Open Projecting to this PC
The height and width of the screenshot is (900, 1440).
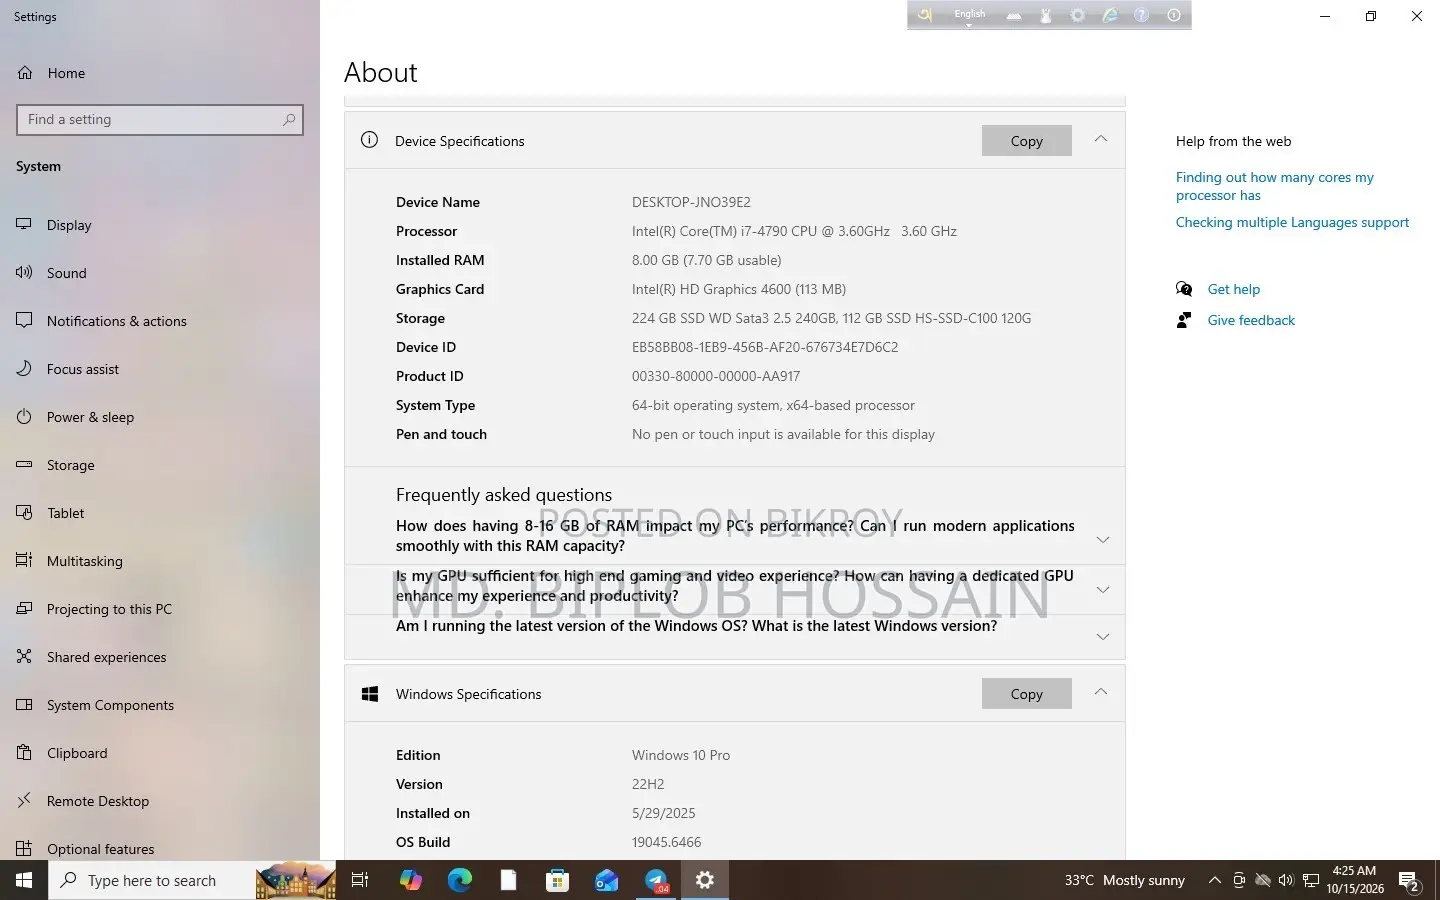pos(160,609)
